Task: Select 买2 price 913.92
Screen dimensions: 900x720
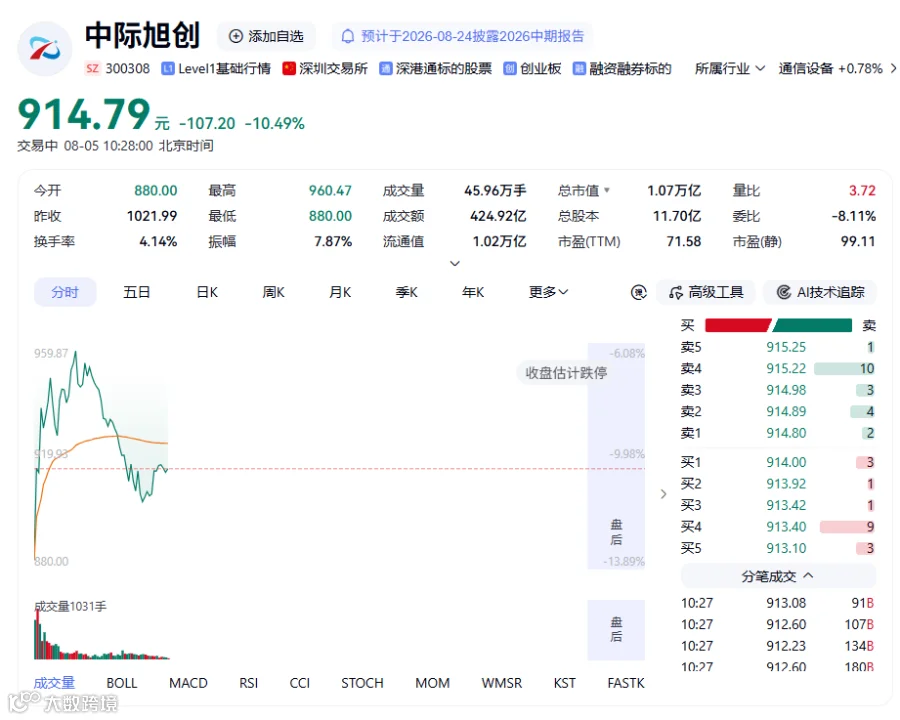Action: [786, 484]
